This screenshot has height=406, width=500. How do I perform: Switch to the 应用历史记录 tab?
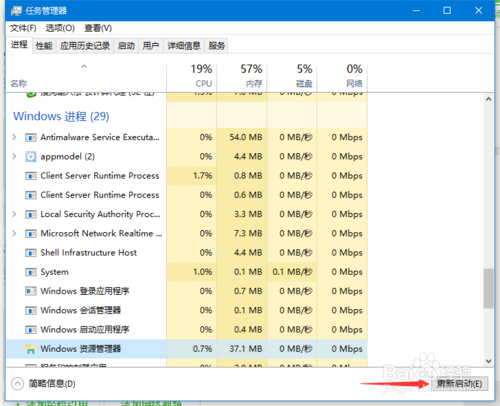coord(85,46)
